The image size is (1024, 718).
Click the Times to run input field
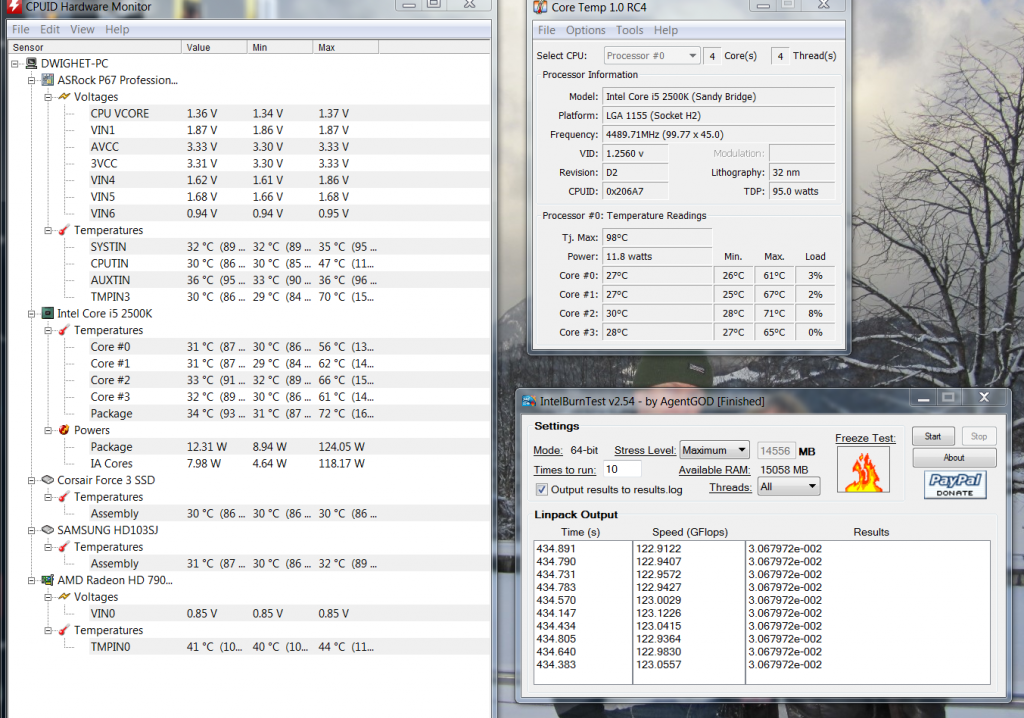click(622, 469)
